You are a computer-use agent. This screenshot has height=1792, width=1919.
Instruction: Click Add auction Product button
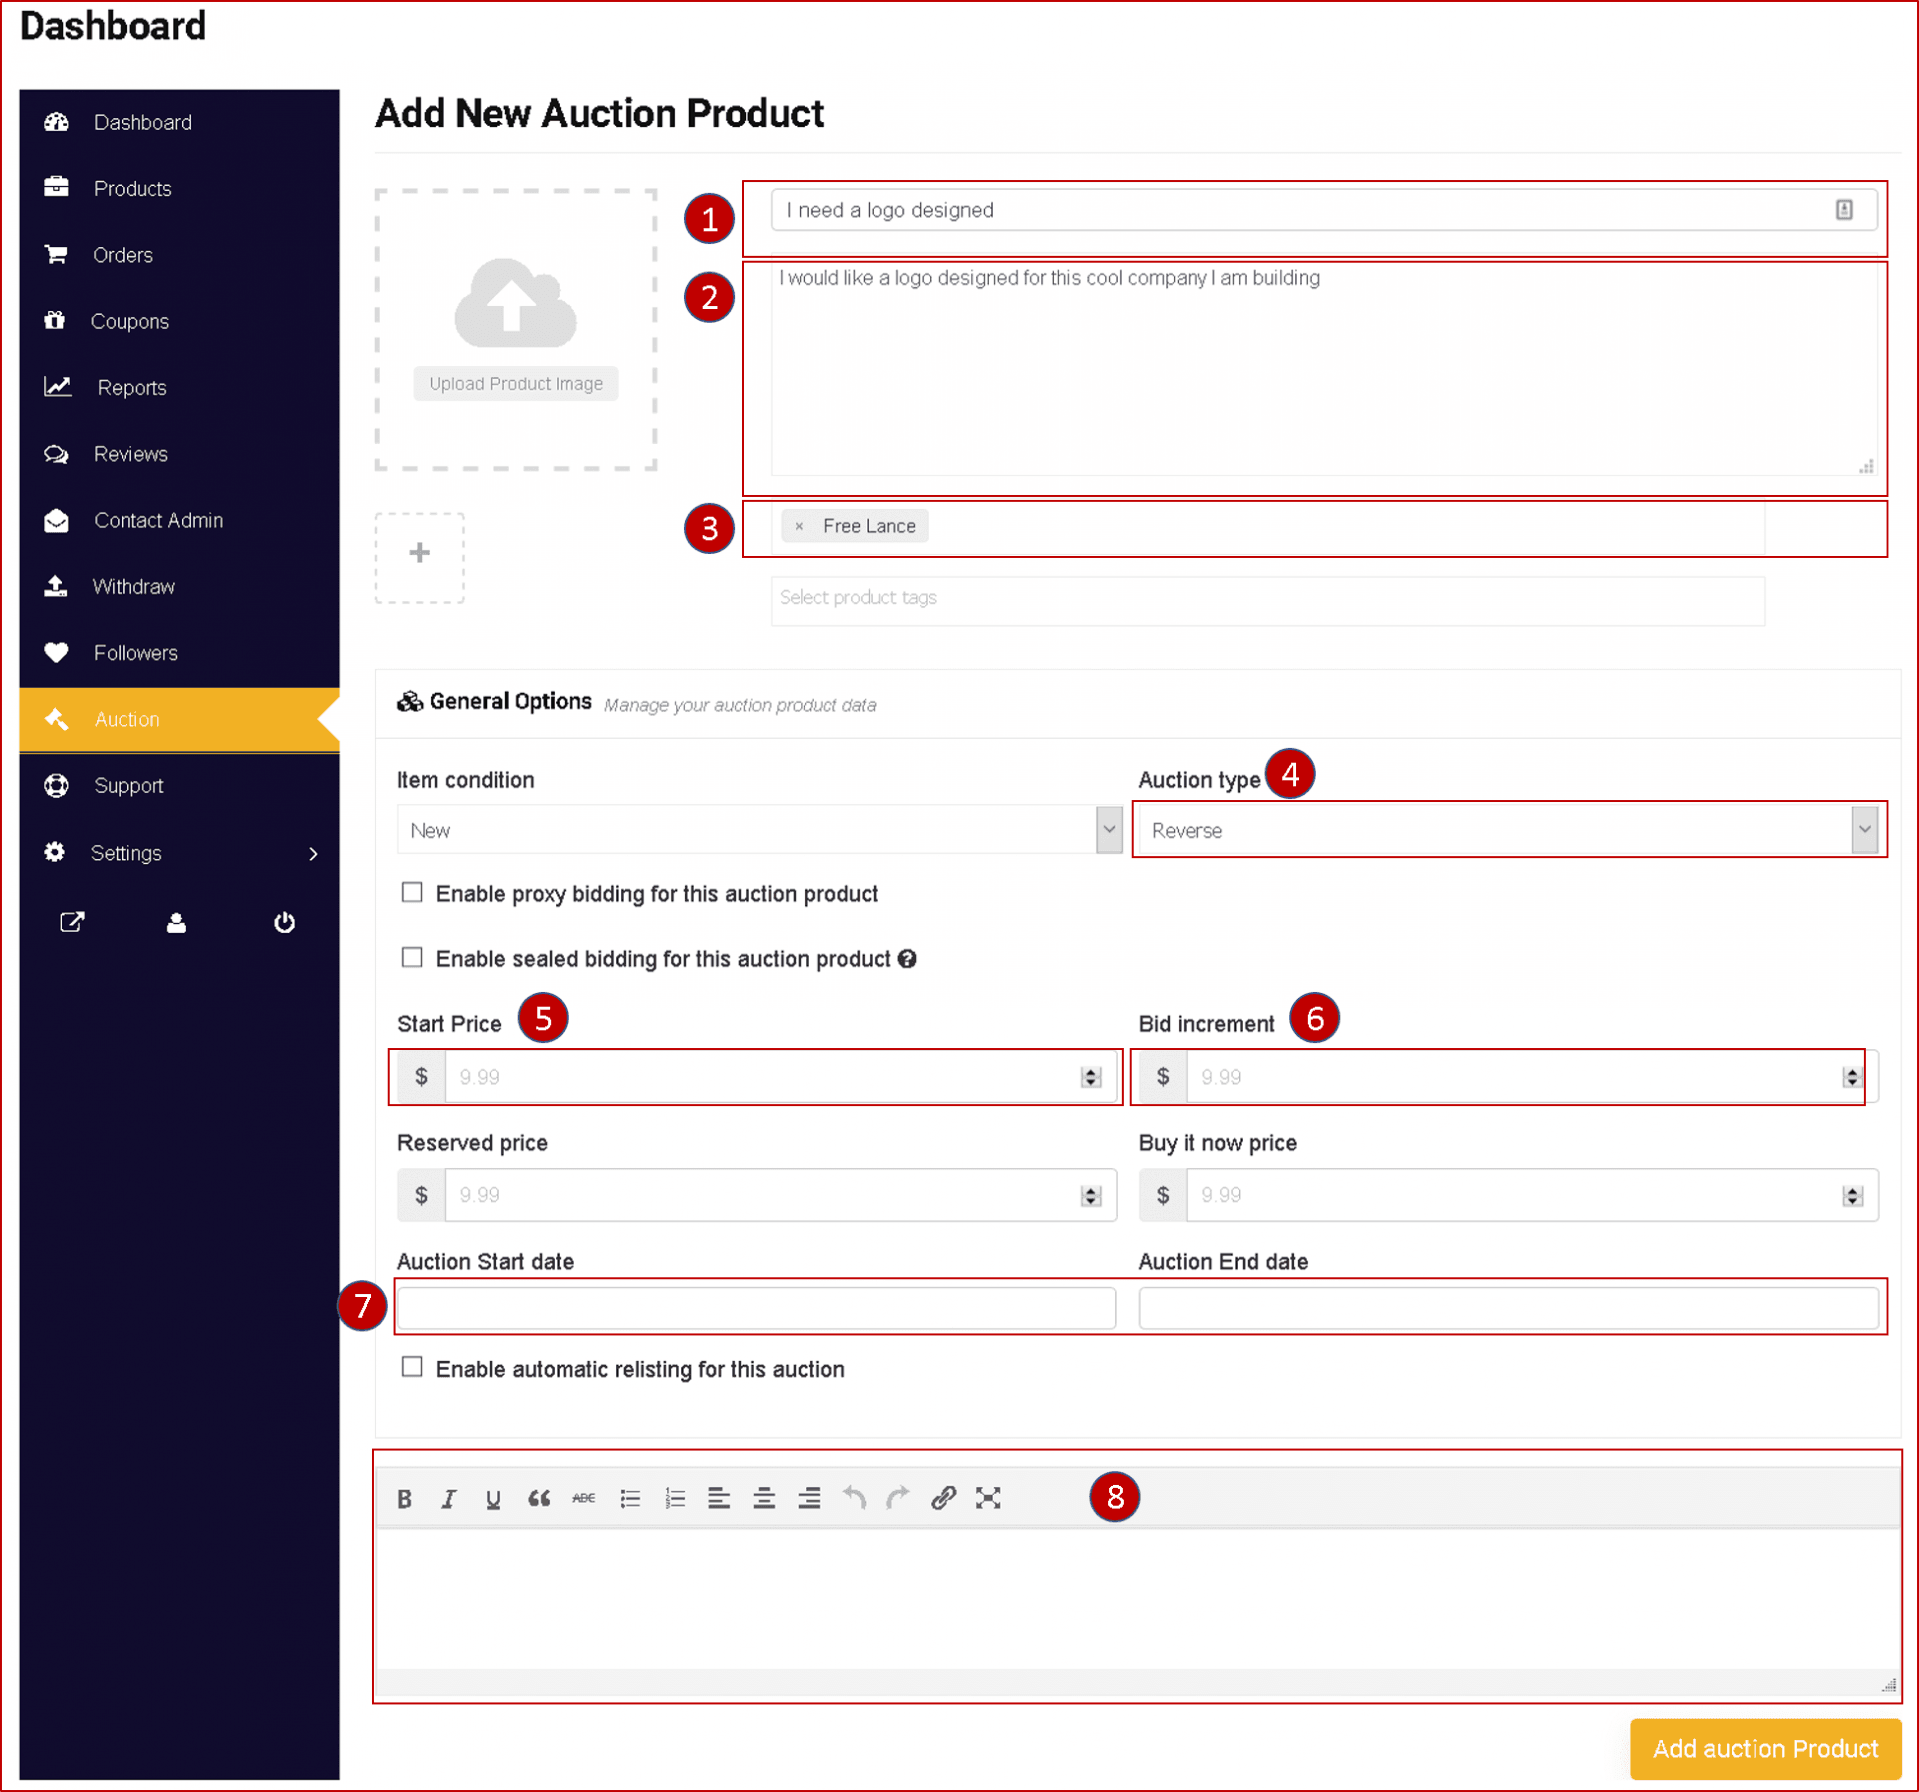tap(1765, 1749)
